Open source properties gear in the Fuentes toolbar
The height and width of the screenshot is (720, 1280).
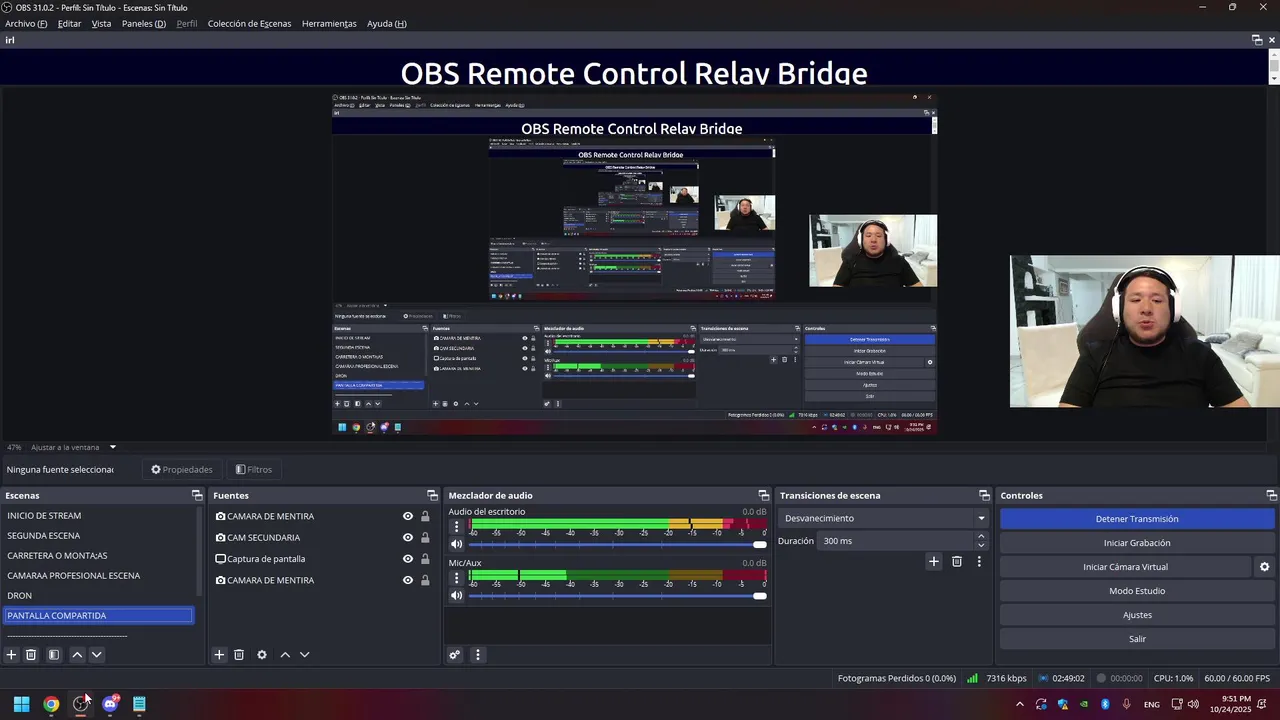262,655
